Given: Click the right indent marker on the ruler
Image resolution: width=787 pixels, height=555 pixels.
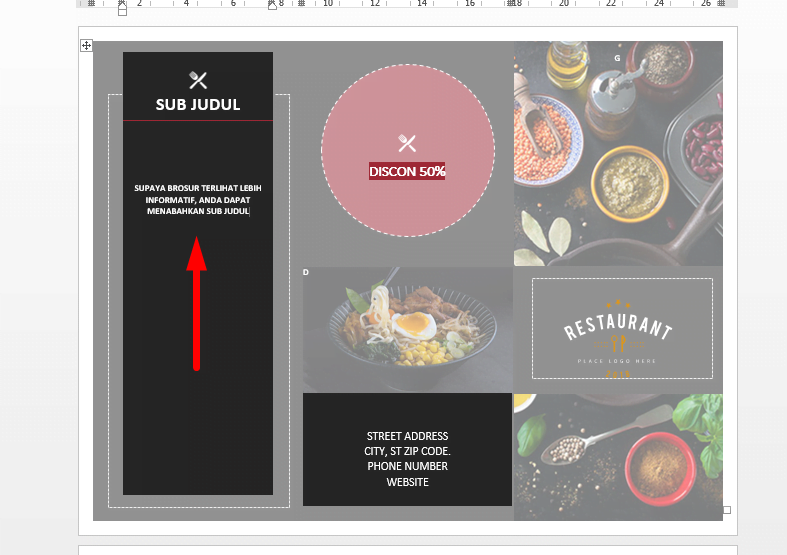Looking at the screenshot, I should tap(272, 5).
